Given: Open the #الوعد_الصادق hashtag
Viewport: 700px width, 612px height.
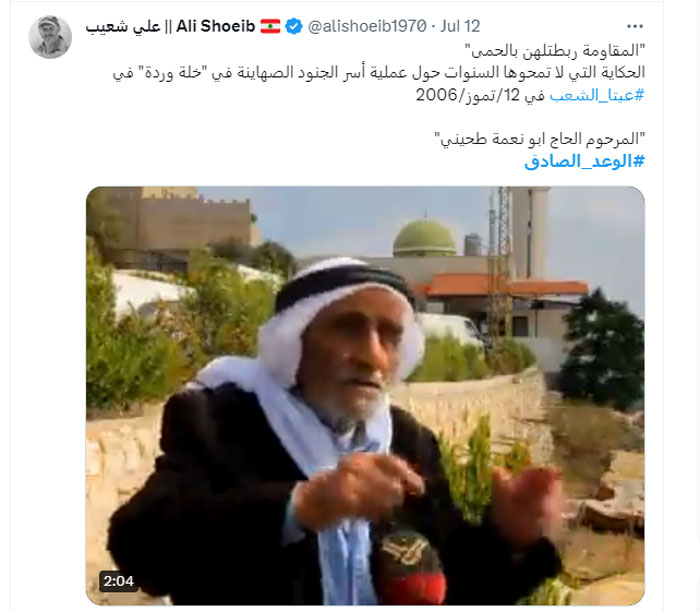Looking at the screenshot, I should 584,161.
